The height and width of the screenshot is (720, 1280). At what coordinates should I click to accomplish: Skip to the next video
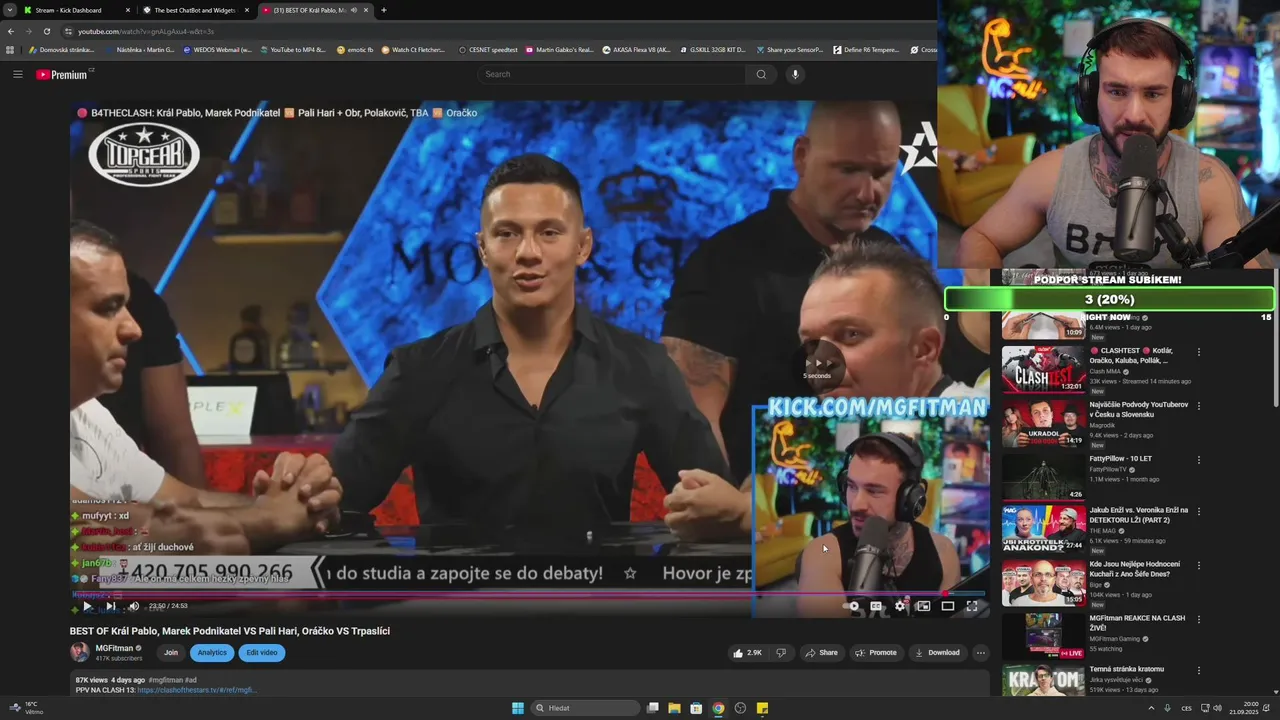tap(111, 606)
